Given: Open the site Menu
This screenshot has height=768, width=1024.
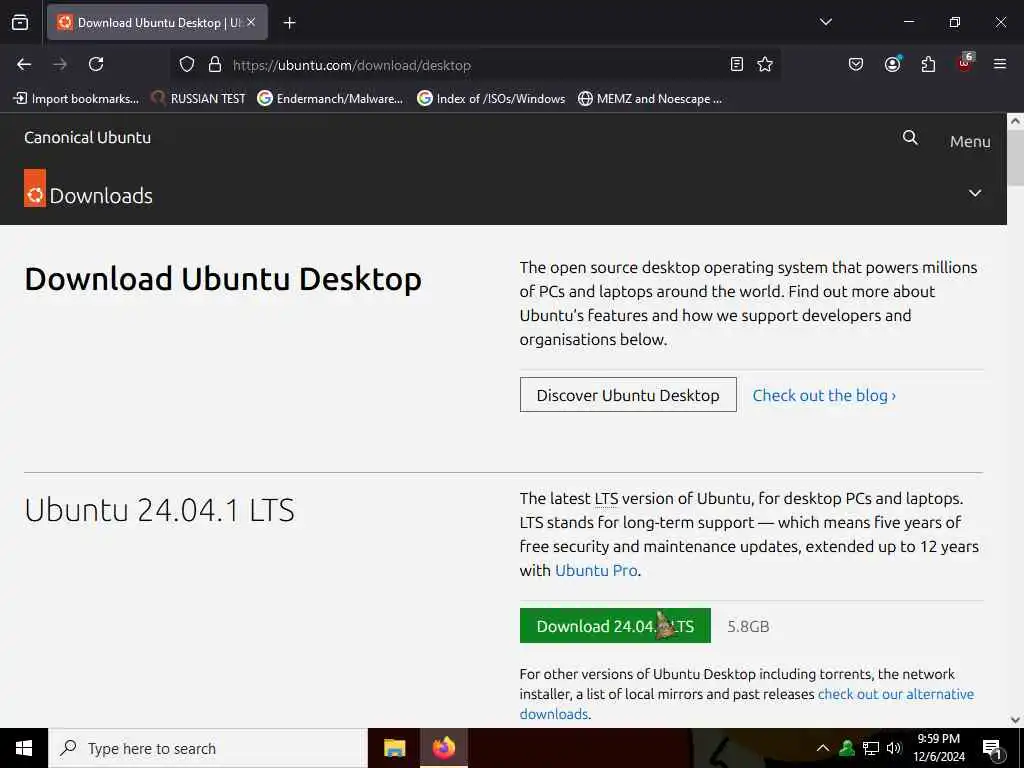Looking at the screenshot, I should click(970, 141).
